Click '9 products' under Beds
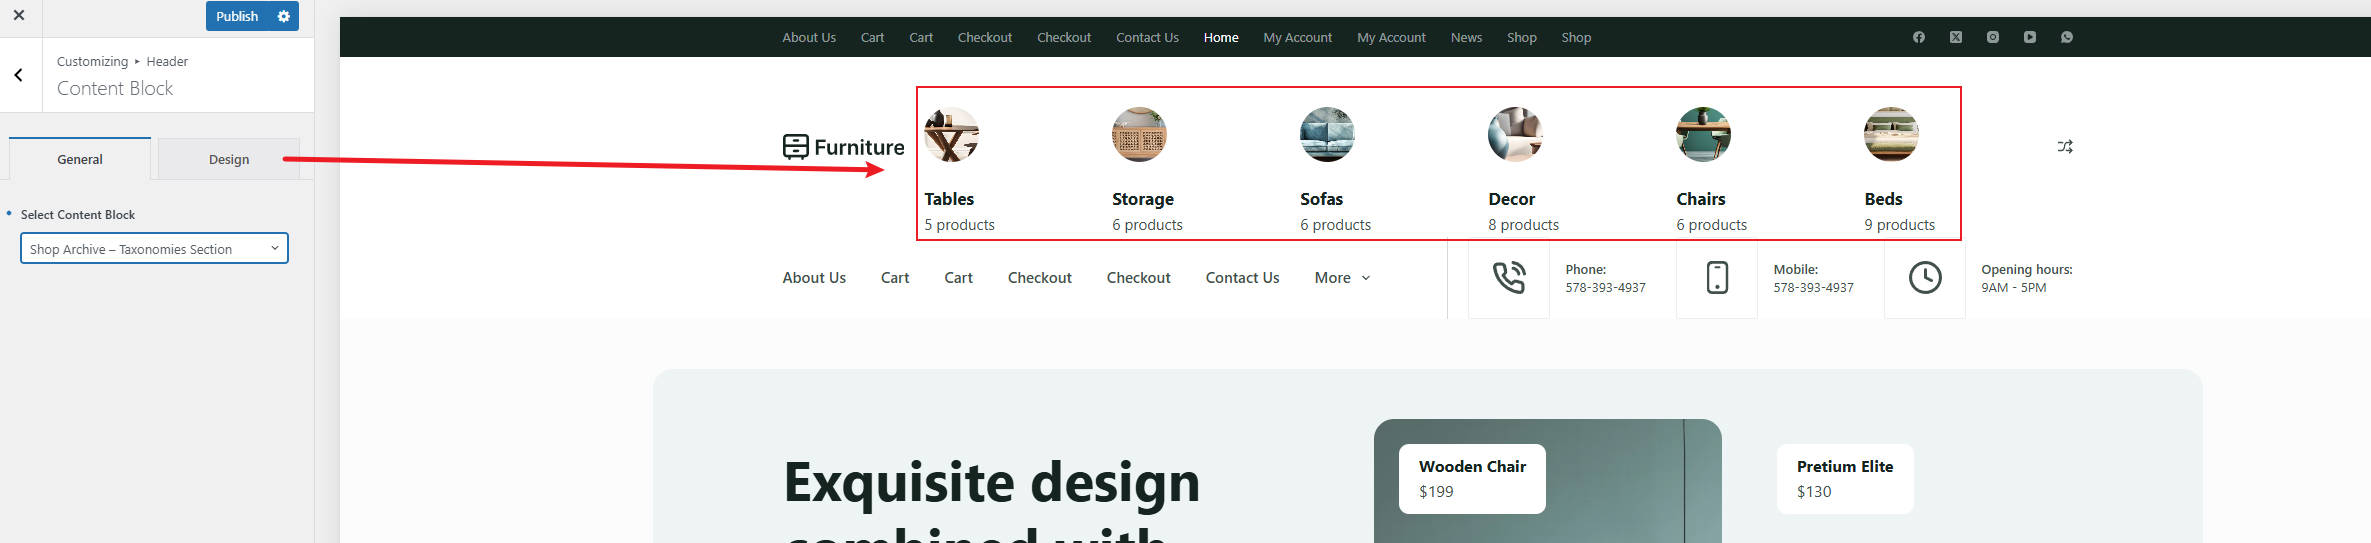Image resolution: width=2371 pixels, height=543 pixels. point(1899,225)
